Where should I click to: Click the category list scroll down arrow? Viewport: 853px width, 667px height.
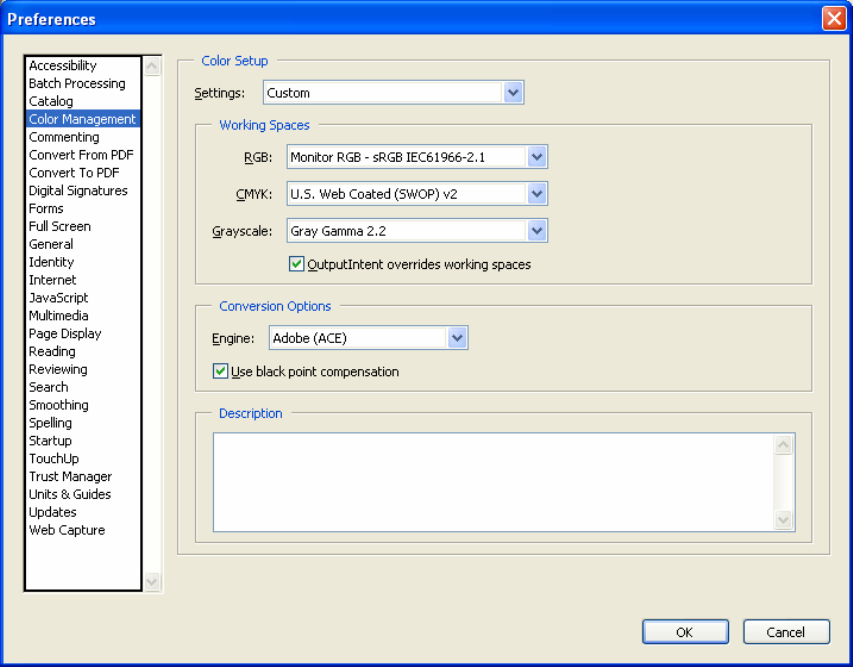pyautogui.click(x=152, y=581)
